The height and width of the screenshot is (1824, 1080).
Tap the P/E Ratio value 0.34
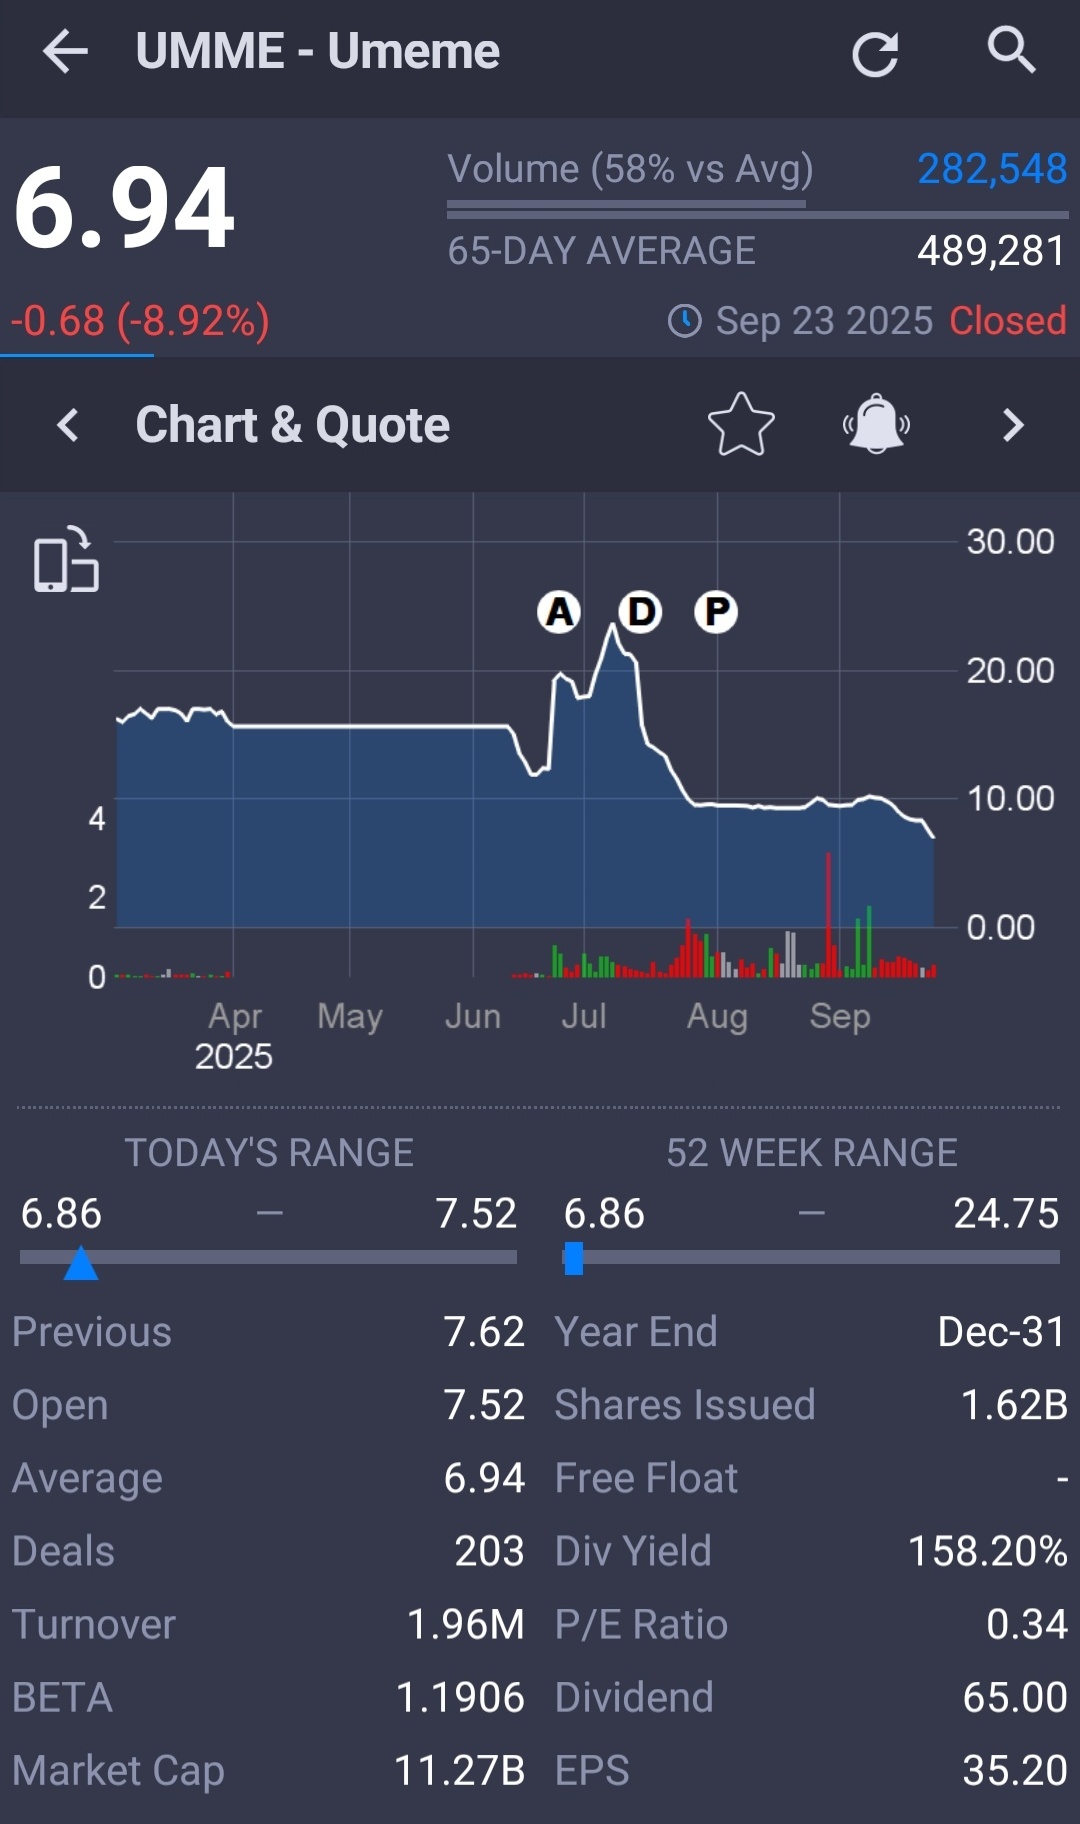[1027, 1624]
